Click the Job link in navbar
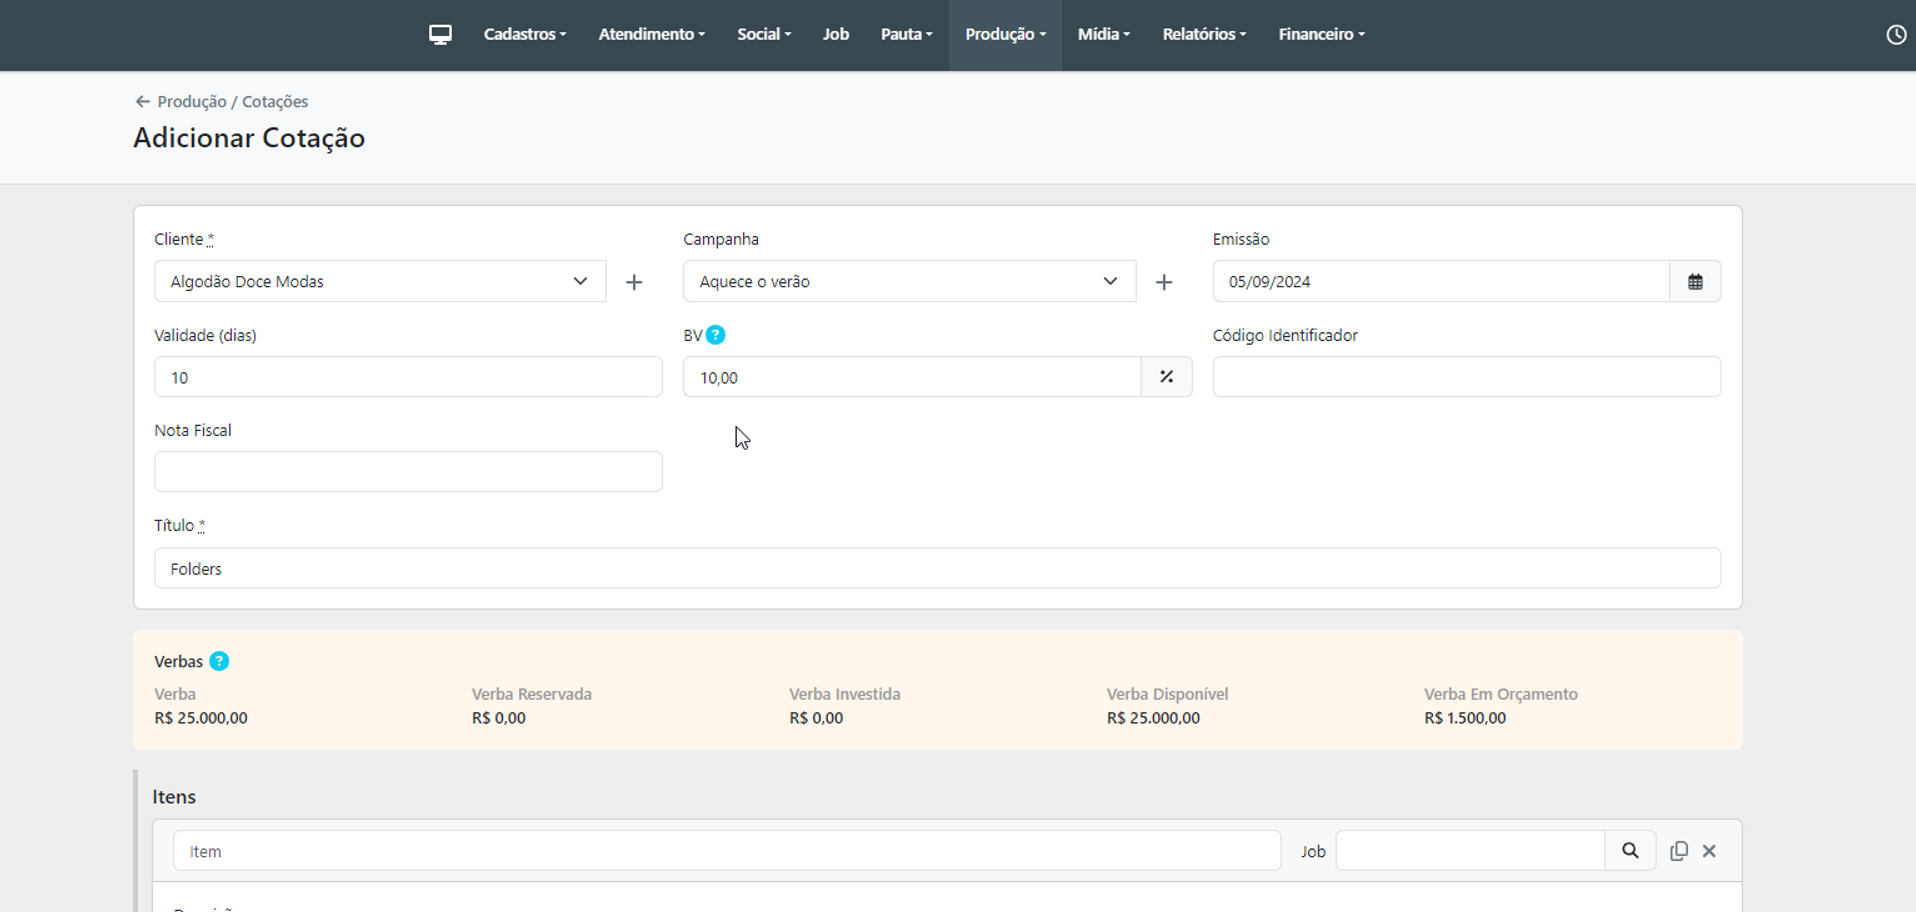The height and width of the screenshot is (912, 1916). [835, 35]
